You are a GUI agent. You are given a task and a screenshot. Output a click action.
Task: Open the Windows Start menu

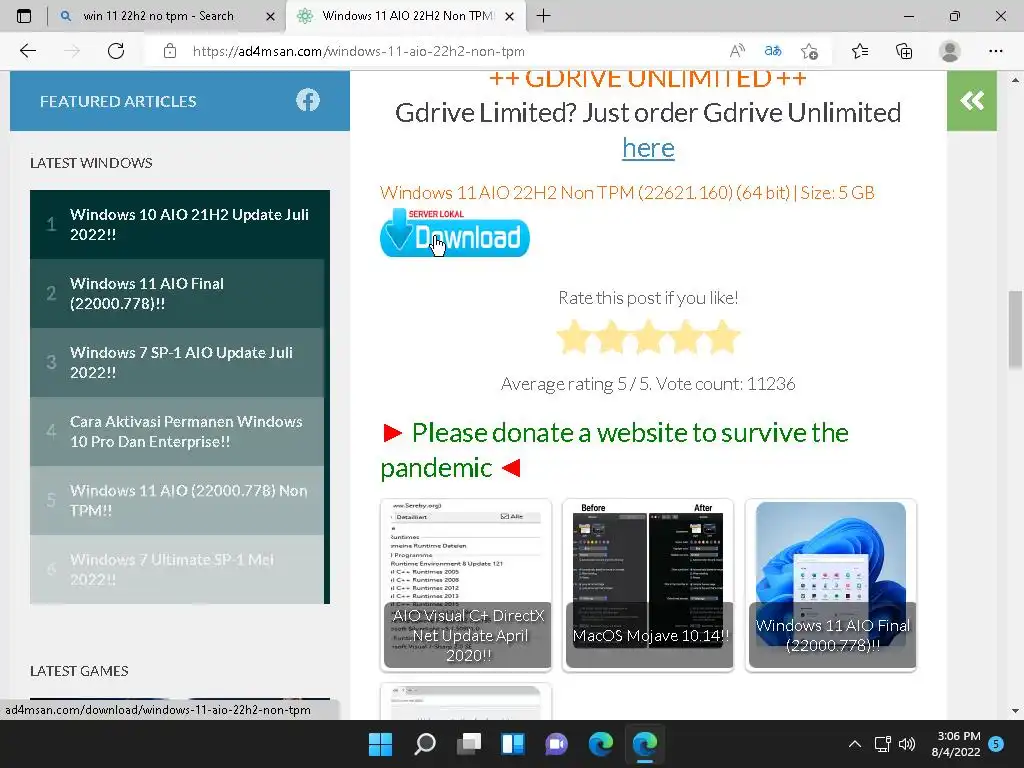pyautogui.click(x=380, y=744)
